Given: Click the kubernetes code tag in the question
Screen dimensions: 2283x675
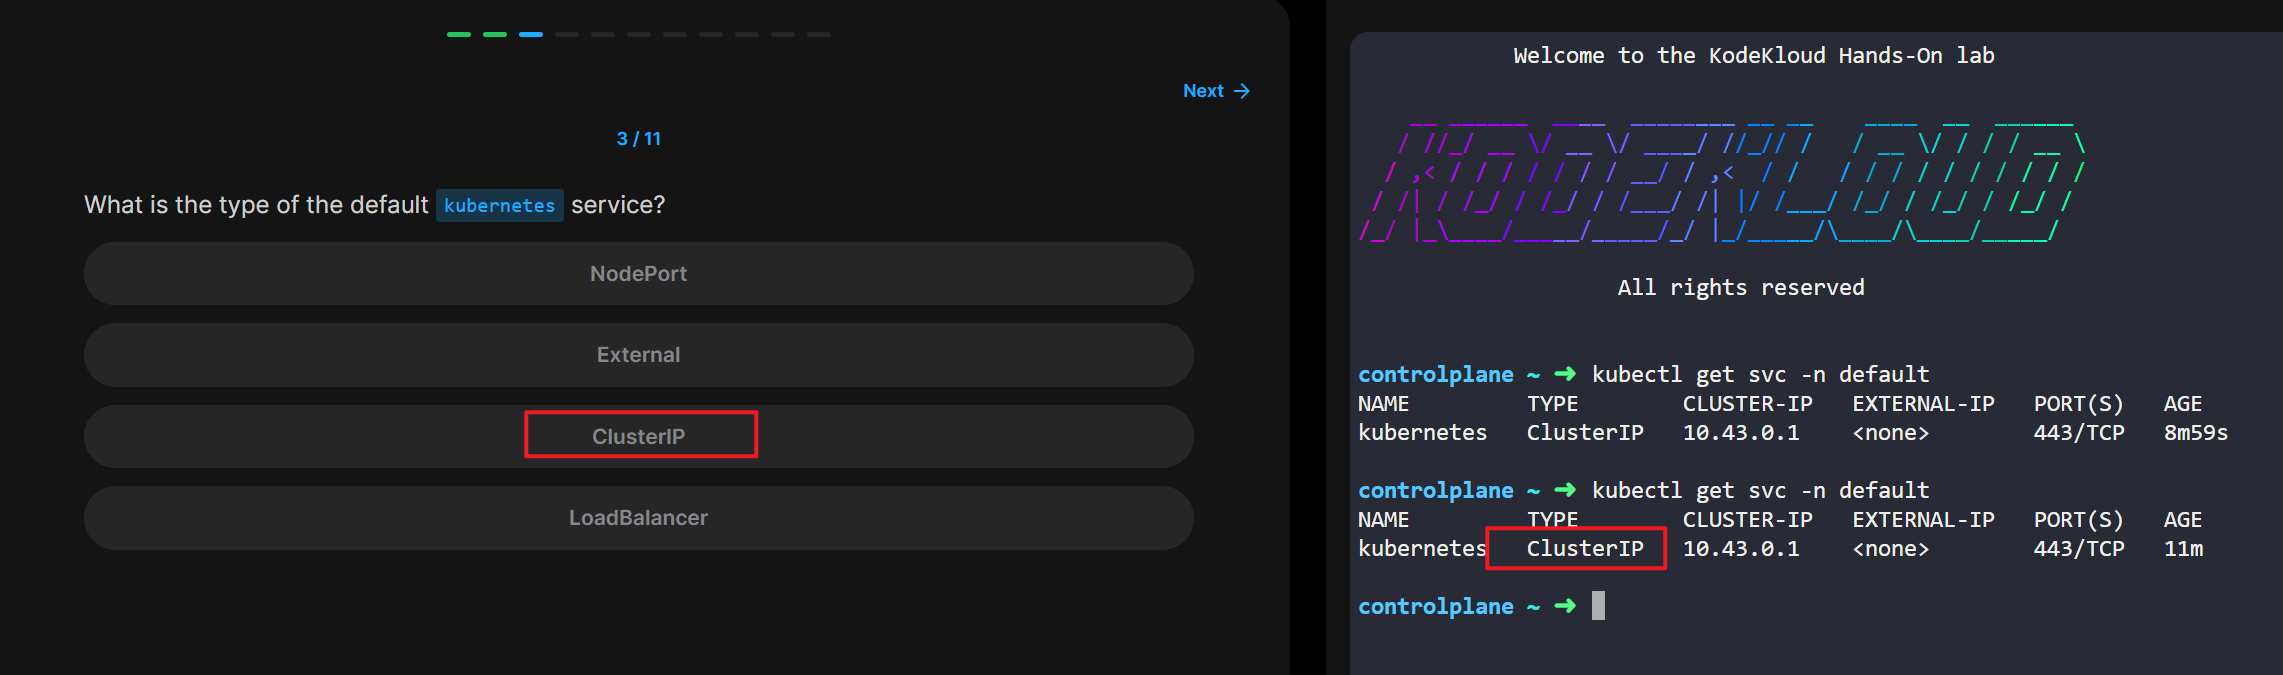Looking at the screenshot, I should point(499,205).
